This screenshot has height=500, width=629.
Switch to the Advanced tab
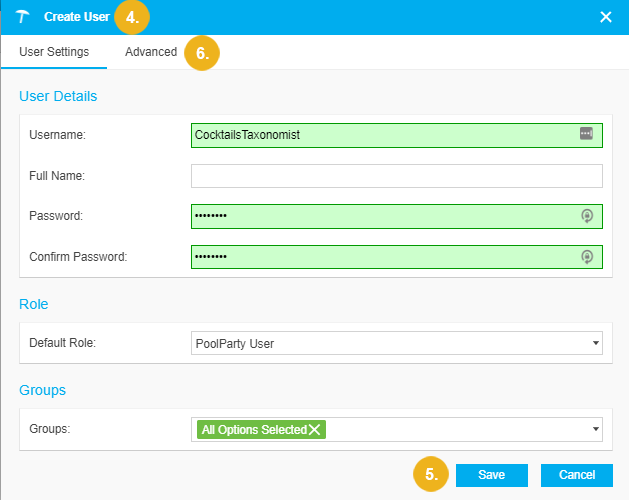pyautogui.click(x=151, y=52)
